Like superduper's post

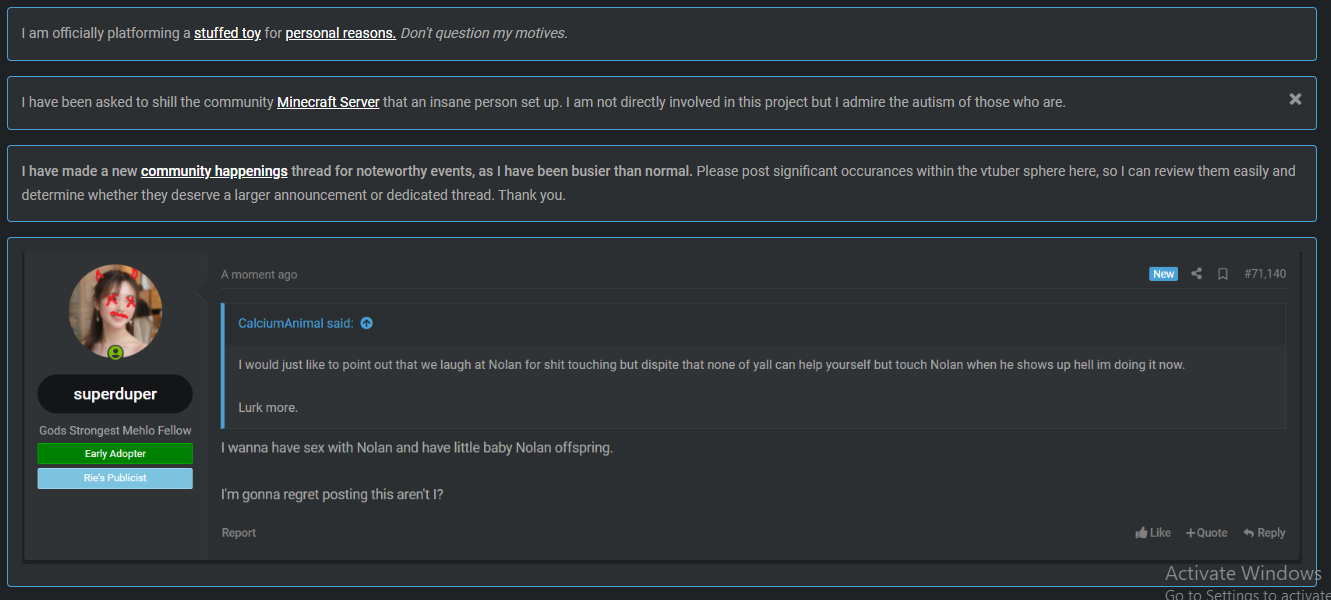(x=1153, y=533)
